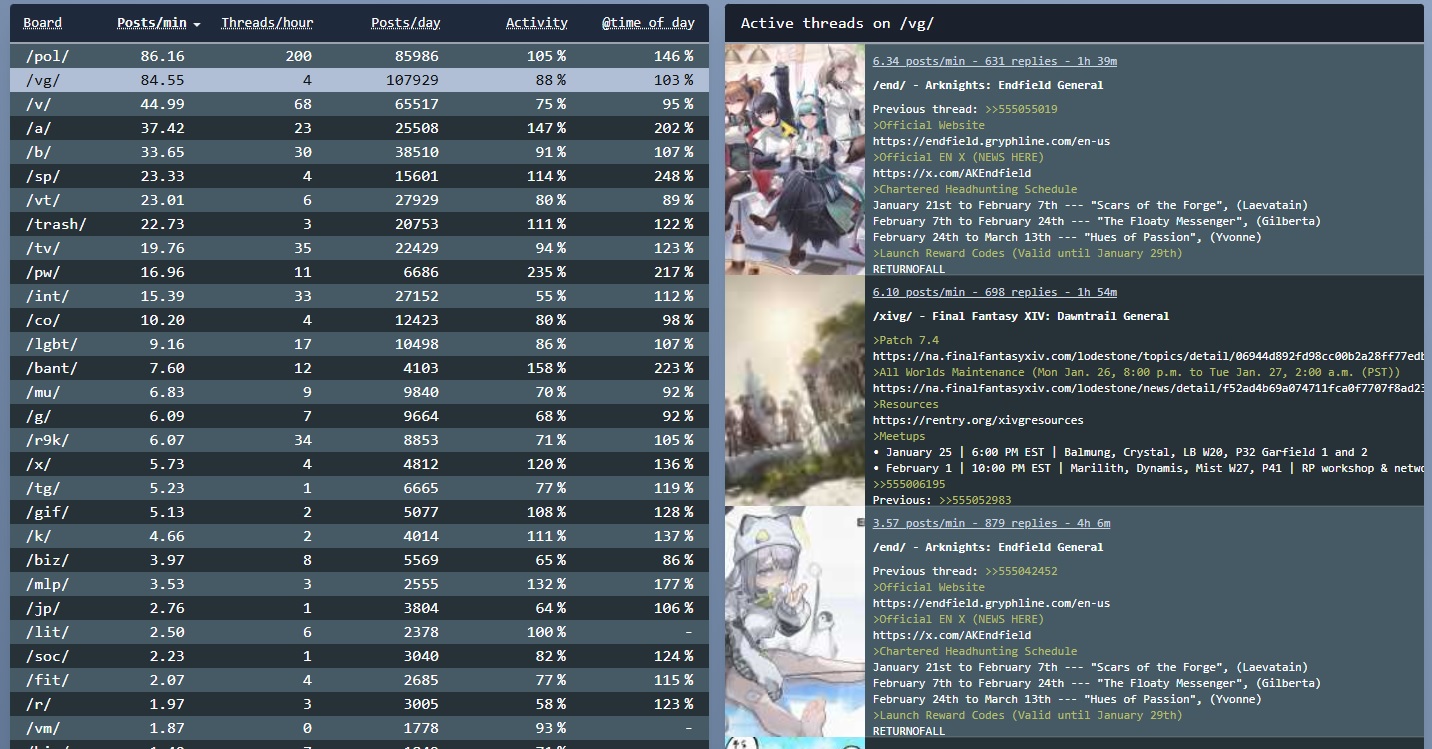1432x749 pixels.
Task: Select the /bant/ board row
Action: click(359, 368)
